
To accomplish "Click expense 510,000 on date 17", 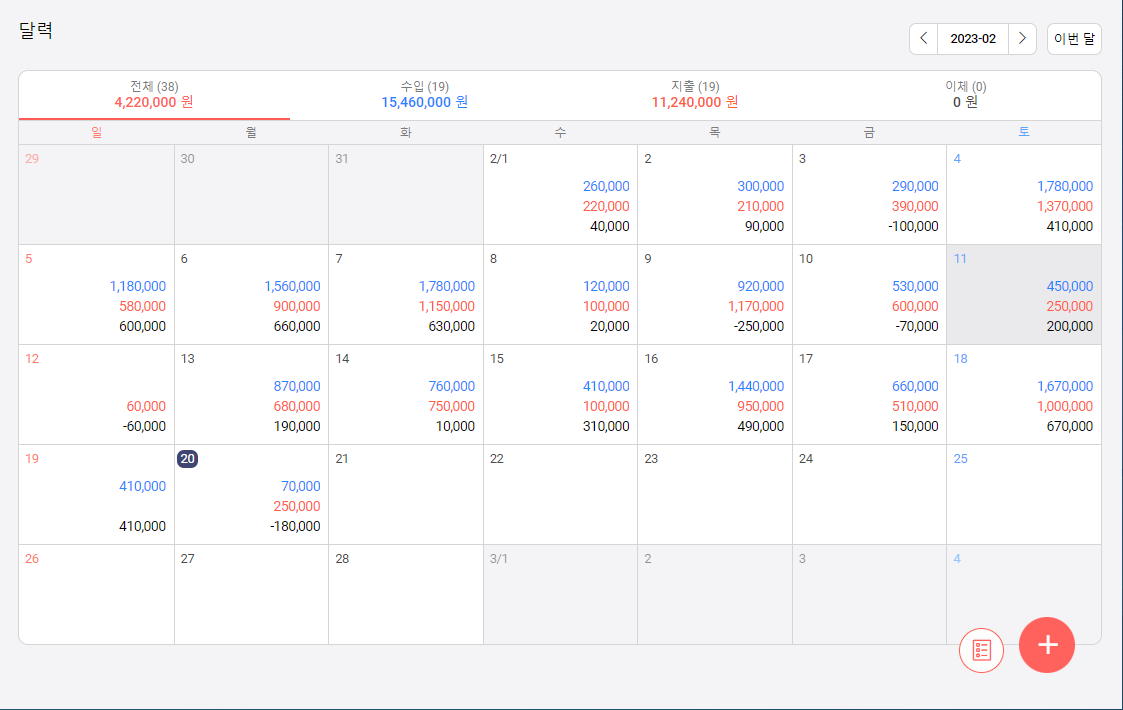I will (915, 406).
